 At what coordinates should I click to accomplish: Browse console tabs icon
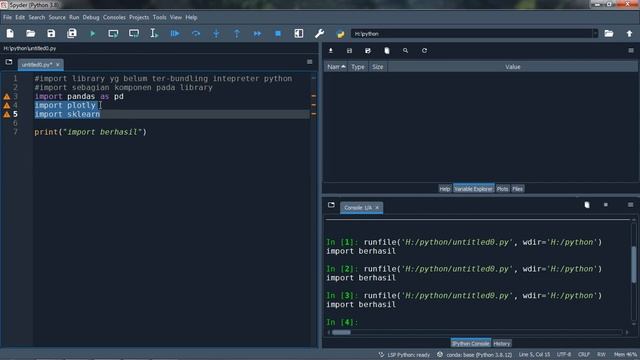tap(331, 205)
